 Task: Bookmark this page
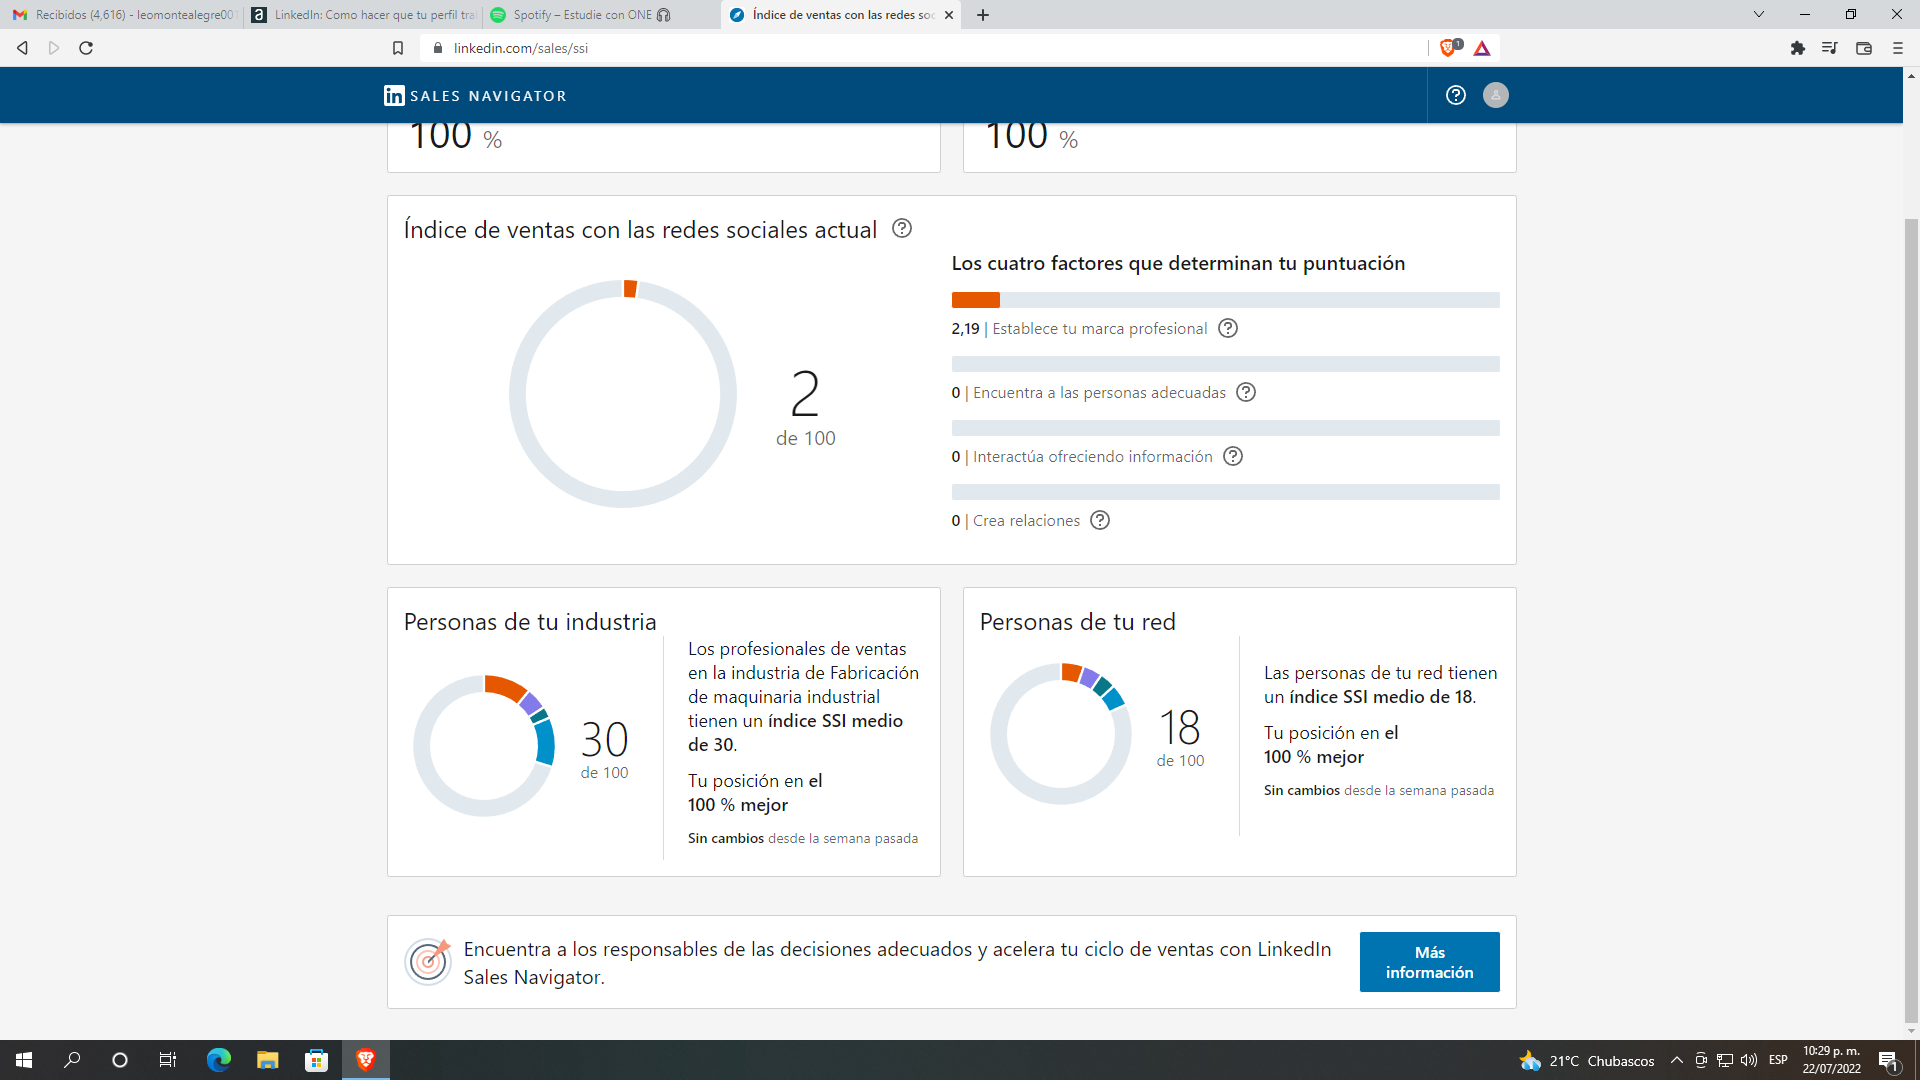[398, 48]
